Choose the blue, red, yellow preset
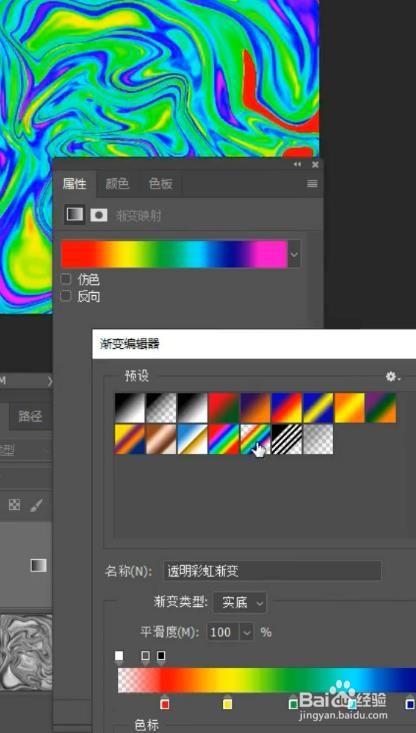The width and height of the screenshot is (416, 733). 287,408
